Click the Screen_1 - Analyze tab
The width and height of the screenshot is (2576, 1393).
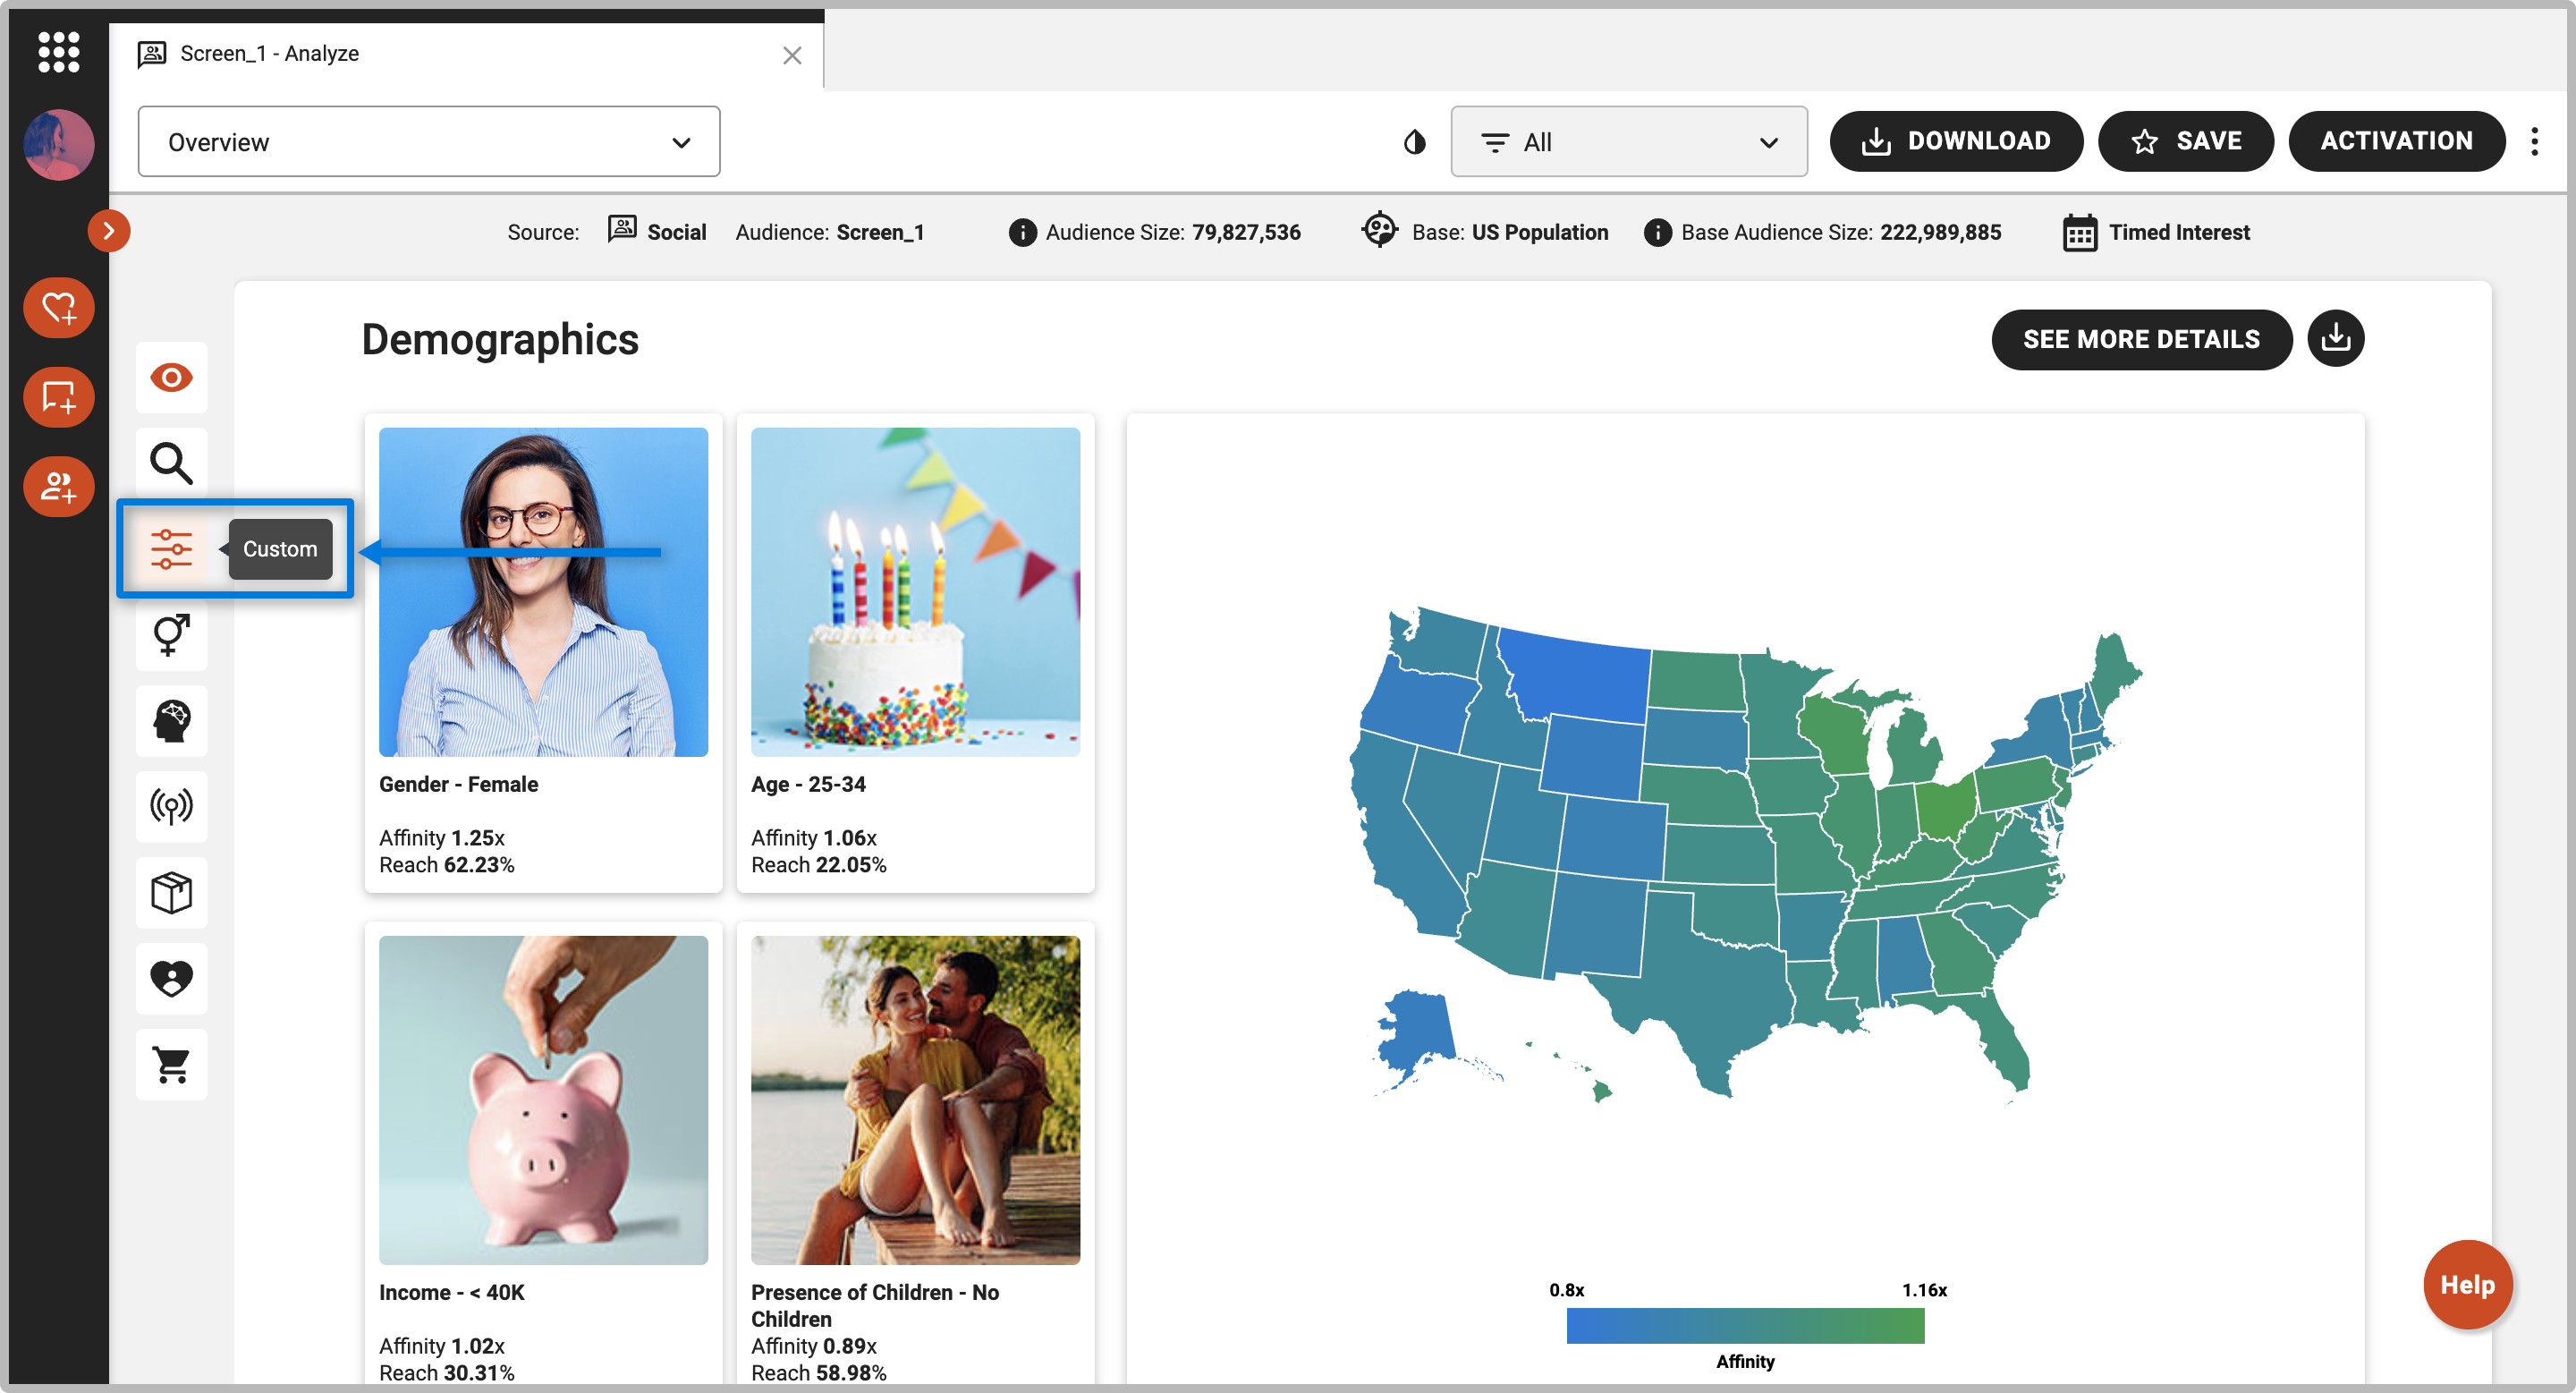(270, 54)
